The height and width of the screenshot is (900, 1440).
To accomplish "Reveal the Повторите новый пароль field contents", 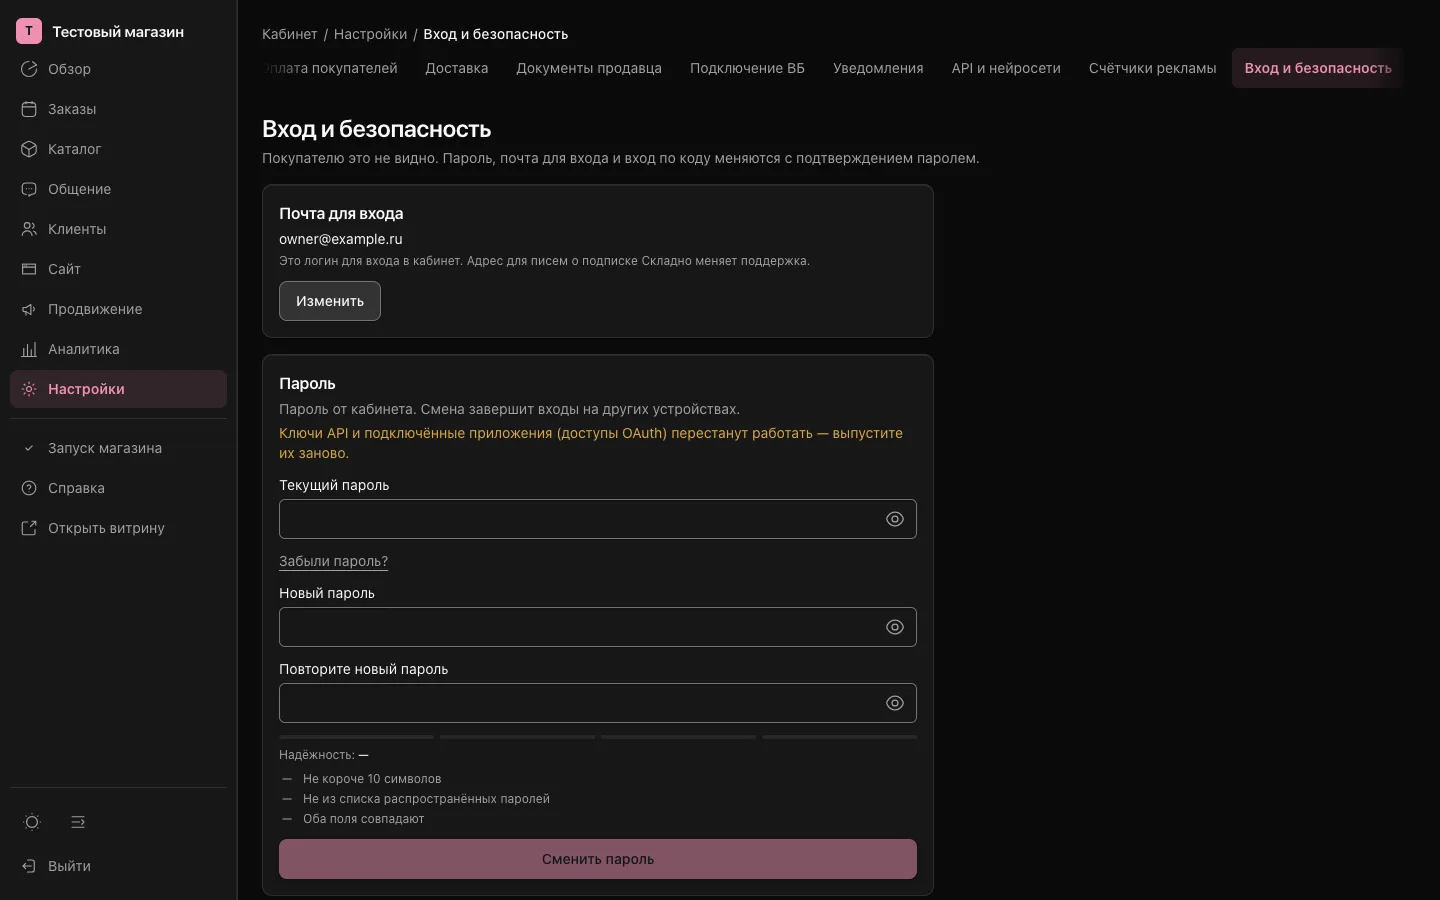I will pyautogui.click(x=895, y=703).
